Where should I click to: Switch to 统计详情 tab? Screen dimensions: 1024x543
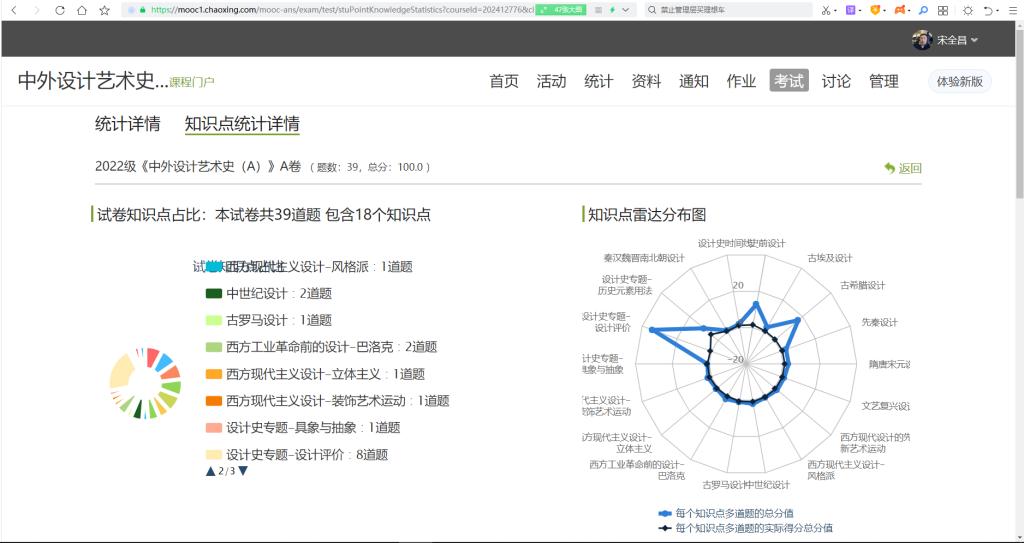[x=127, y=125]
